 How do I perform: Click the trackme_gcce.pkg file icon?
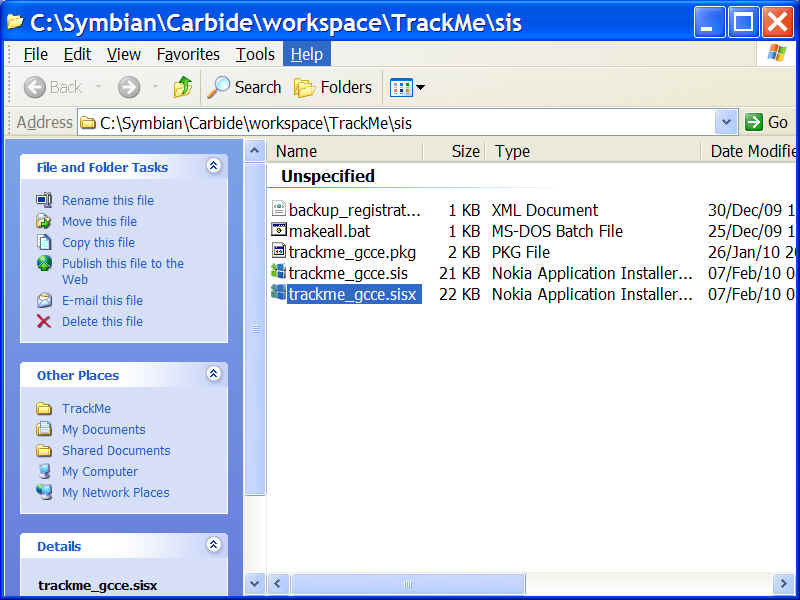pos(279,252)
